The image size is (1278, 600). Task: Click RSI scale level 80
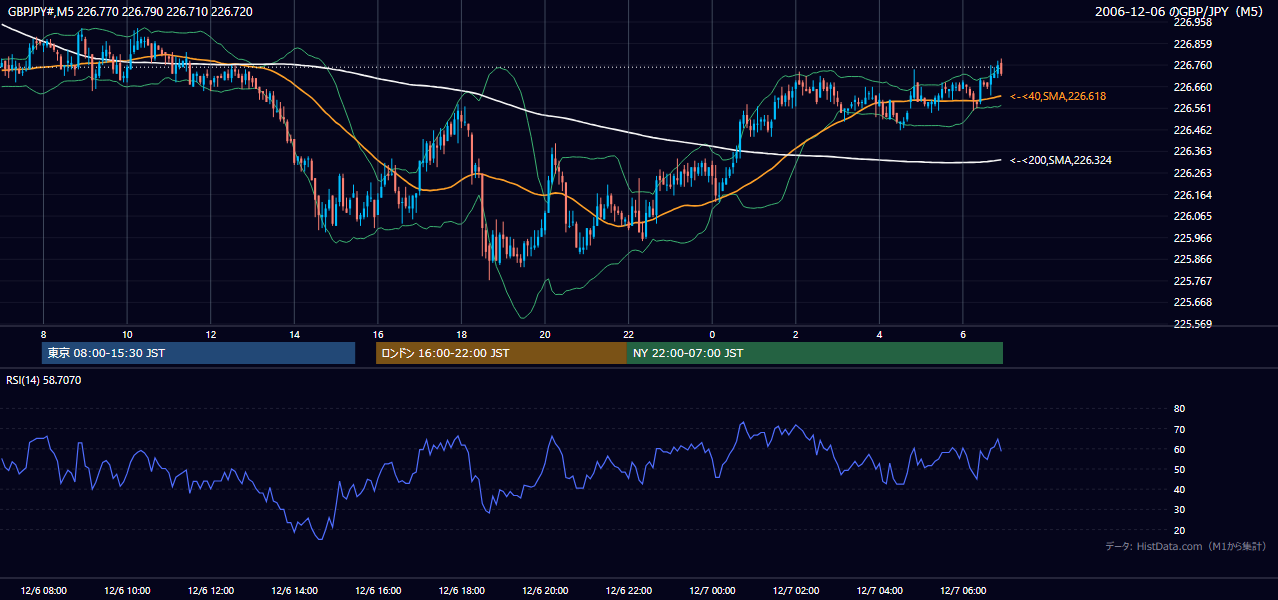click(1179, 409)
